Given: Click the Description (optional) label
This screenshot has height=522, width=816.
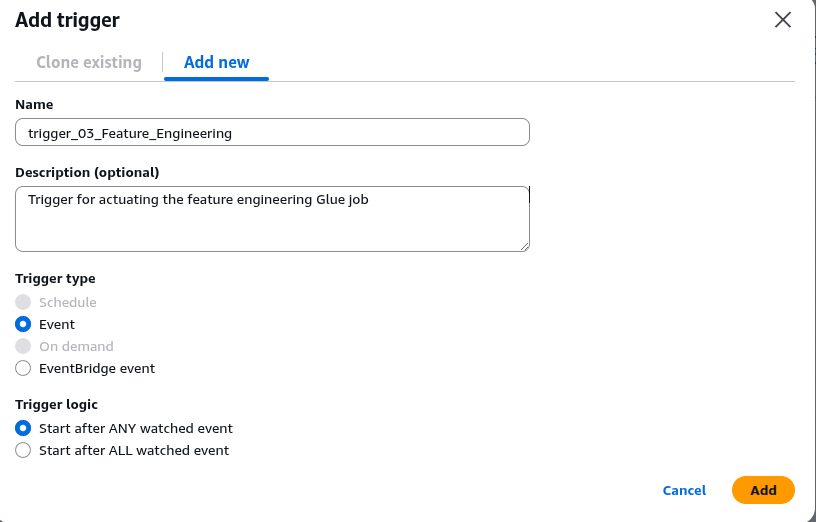Looking at the screenshot, I should pyautogui.click(x=87, y=172).
